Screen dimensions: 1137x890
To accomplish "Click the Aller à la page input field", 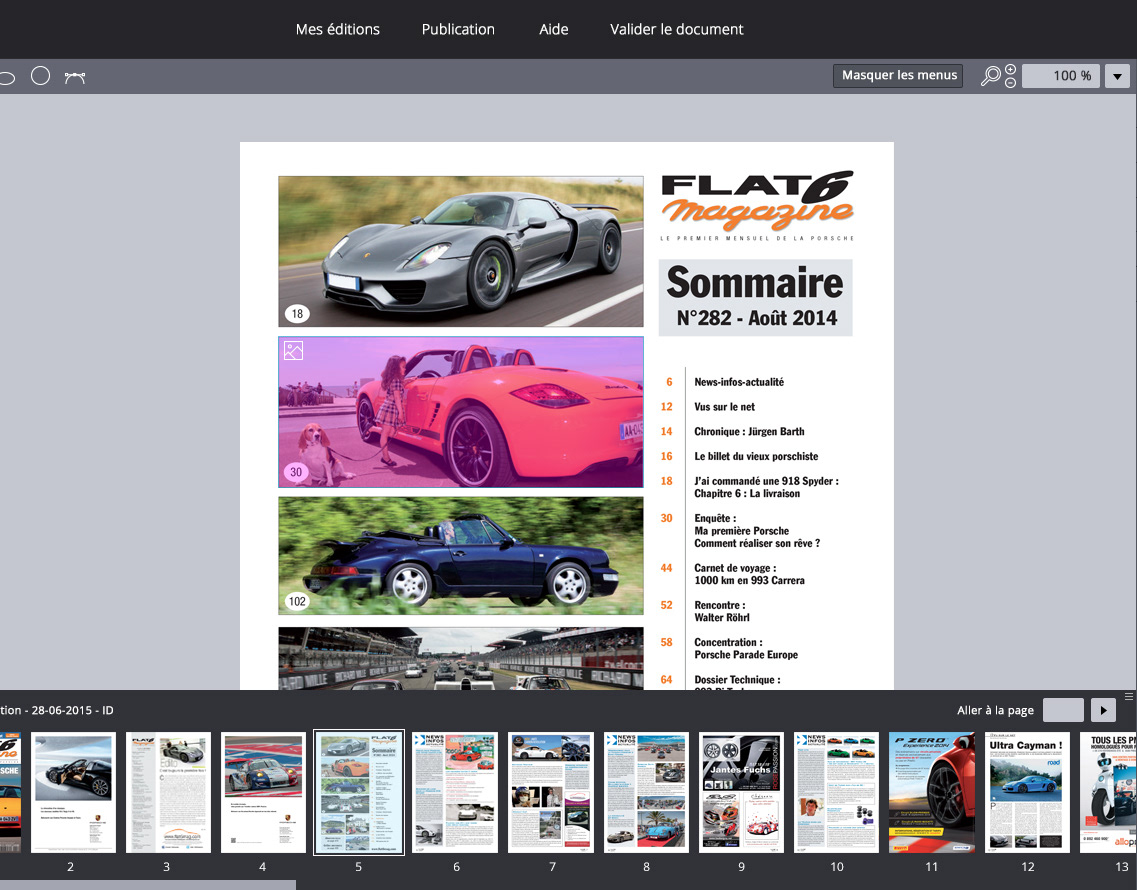I will click(x=1063, y=710).
